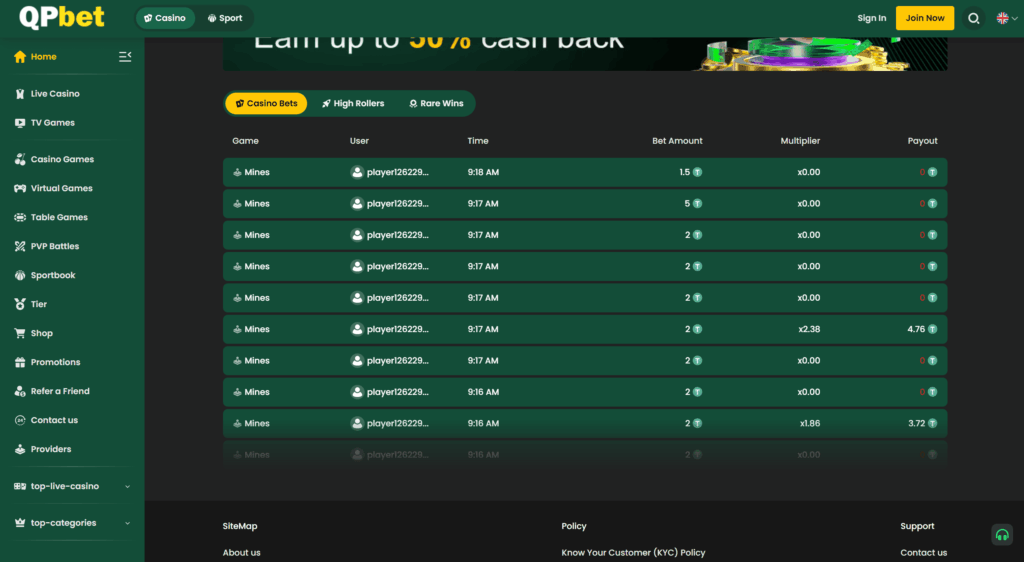
Task: Click the SiteMap footer heading
Action: coord(240,526)
